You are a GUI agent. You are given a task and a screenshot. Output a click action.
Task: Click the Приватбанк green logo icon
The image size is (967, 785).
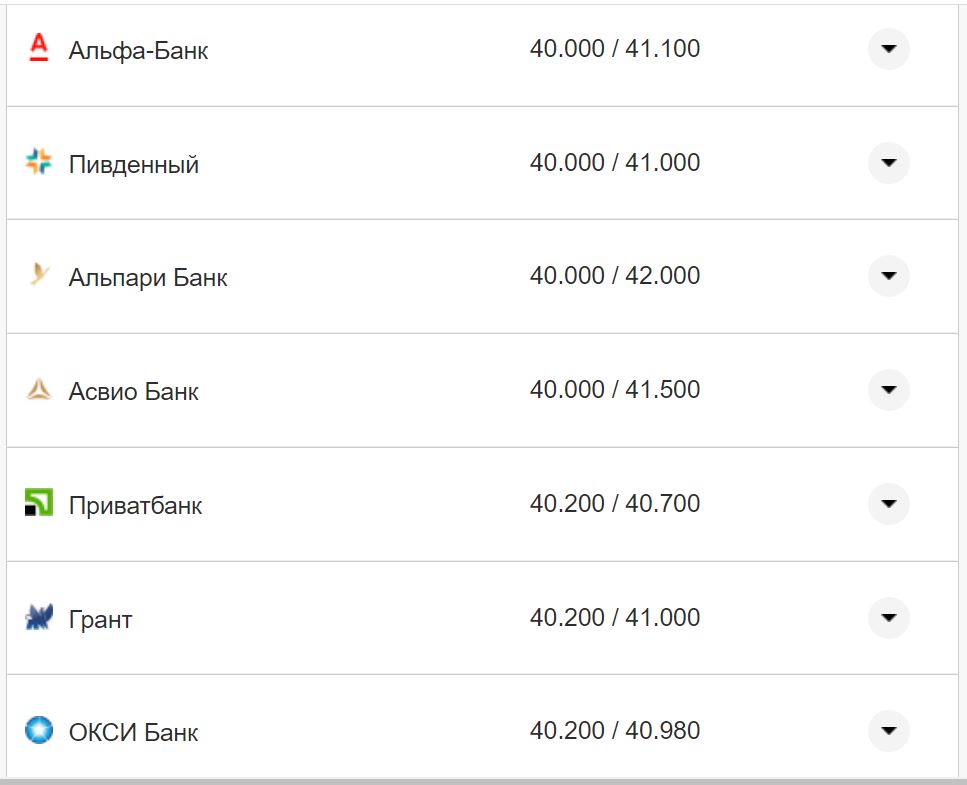coord(38,503)
